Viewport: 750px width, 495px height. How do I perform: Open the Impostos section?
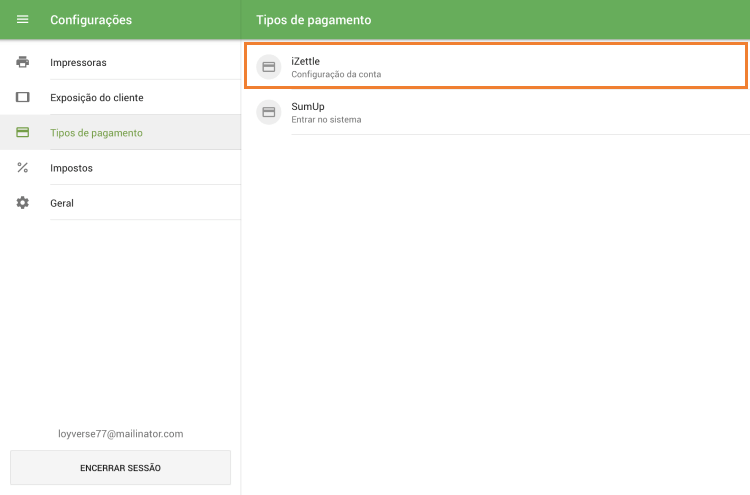pyautogui.click(x=71, y=168)
